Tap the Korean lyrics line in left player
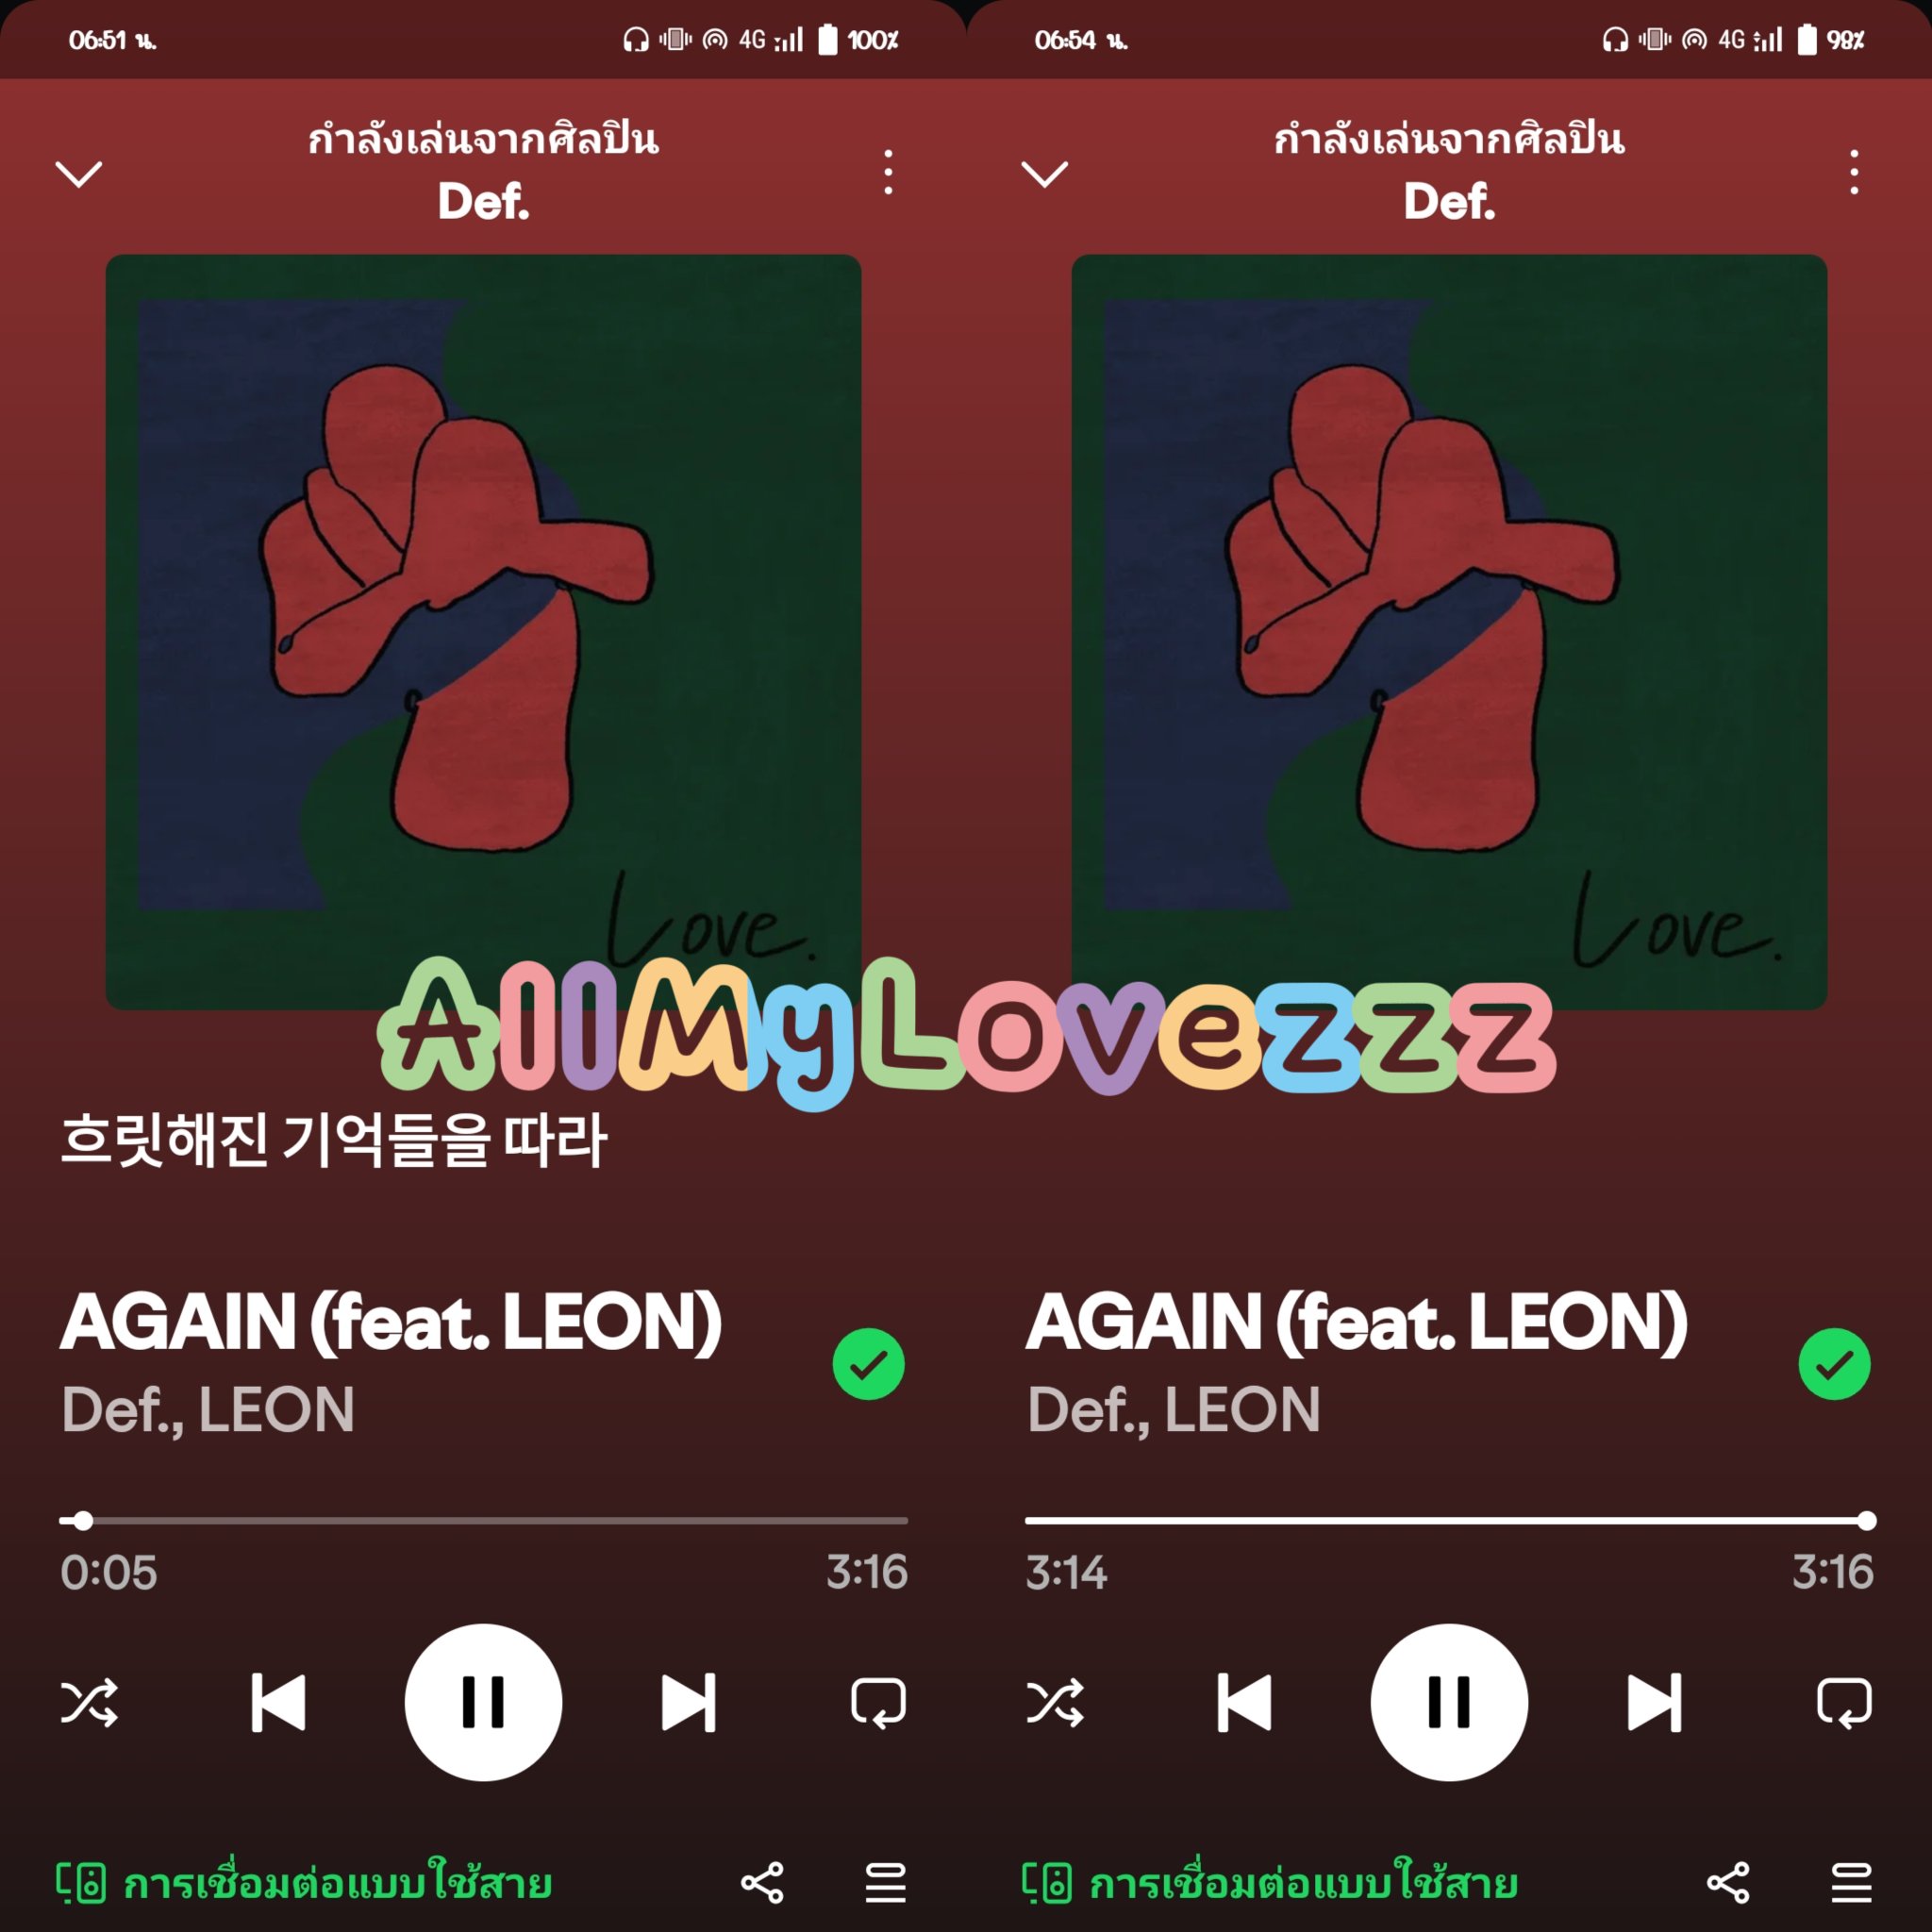1932x1932 pixels. point(334,1139)
